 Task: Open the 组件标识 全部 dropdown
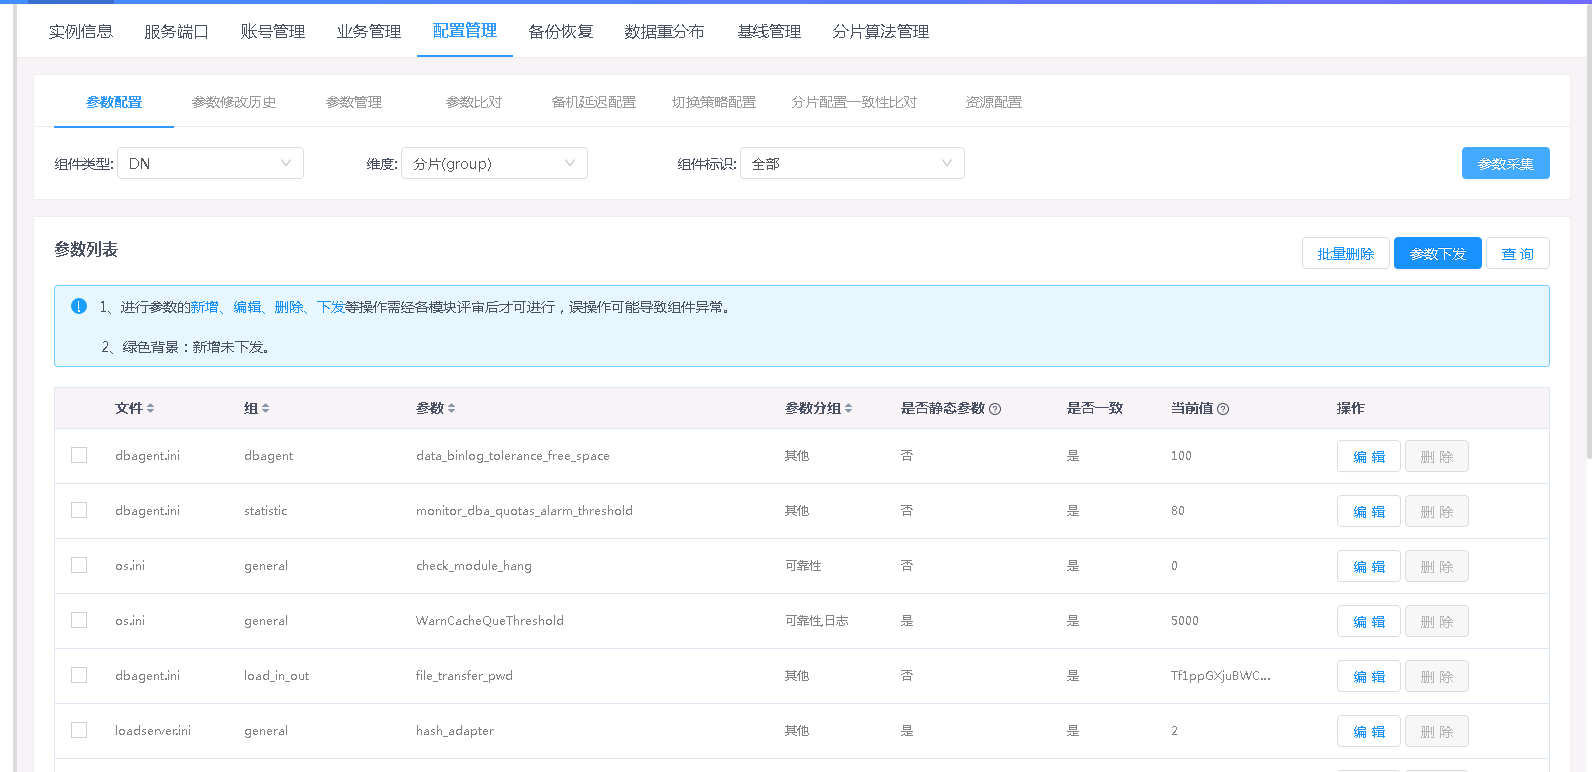tap(852, 163)
